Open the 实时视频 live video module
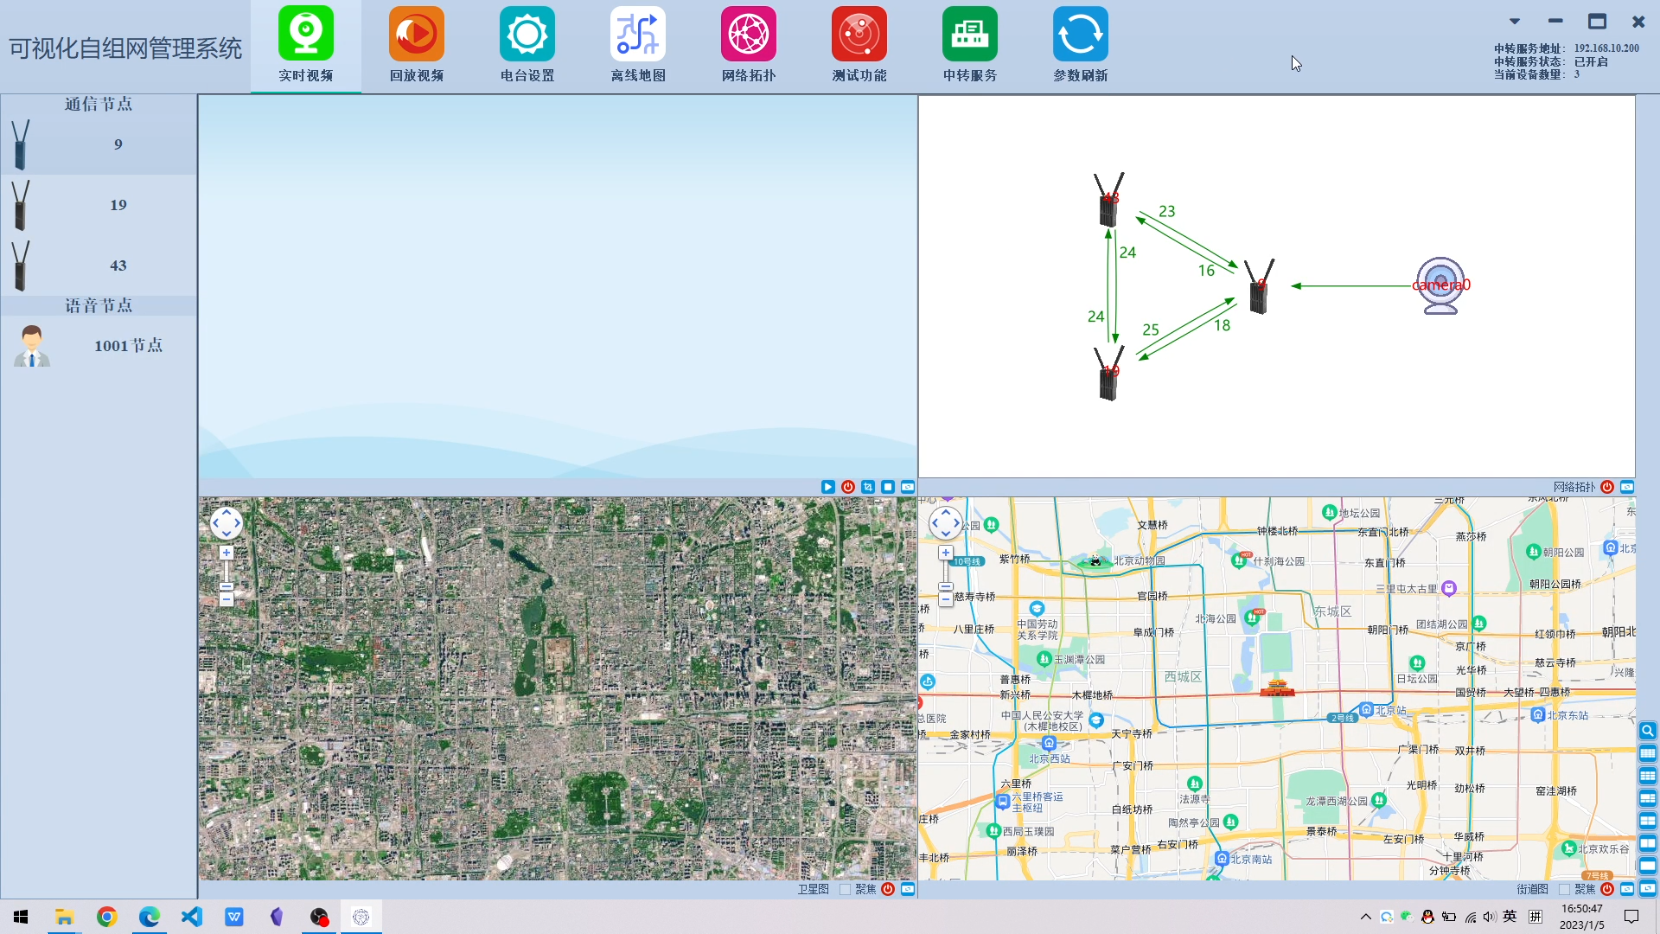 (306, 46)
